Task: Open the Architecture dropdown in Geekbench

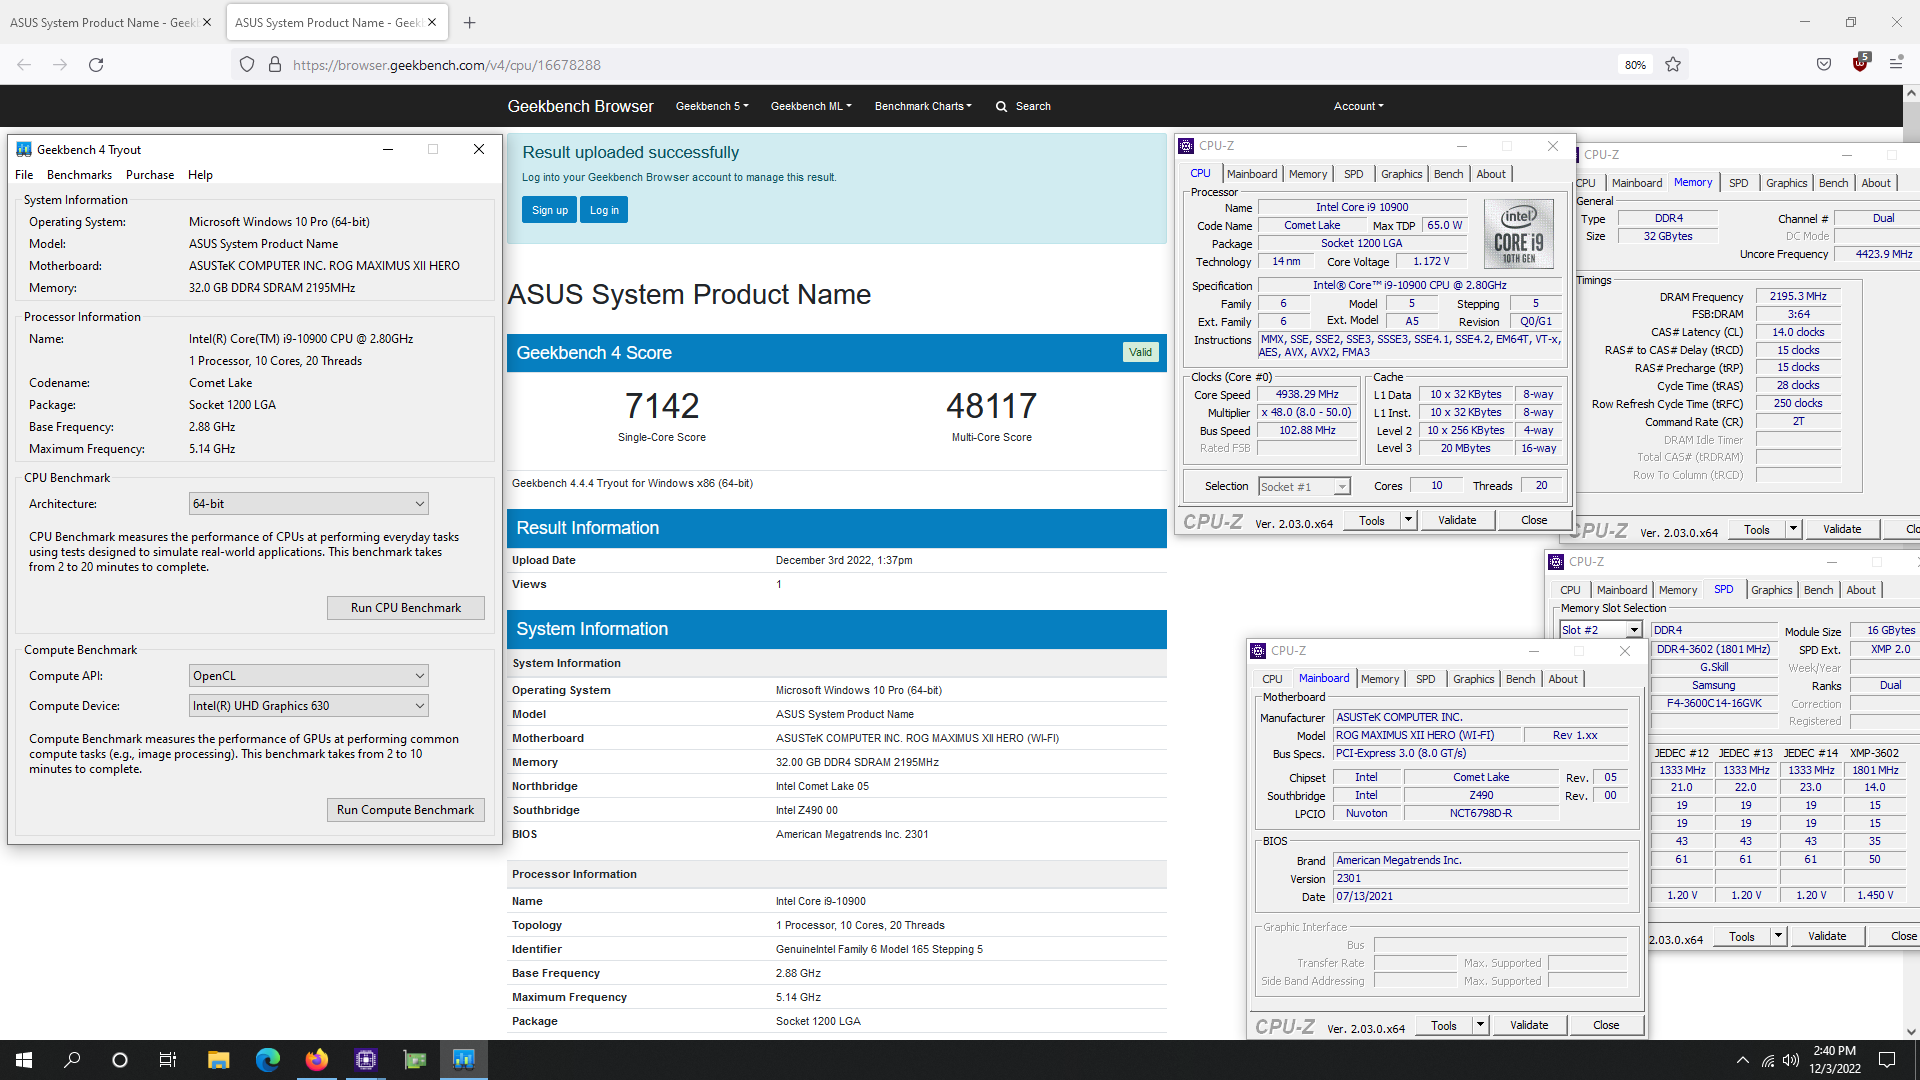Action: 309,504
